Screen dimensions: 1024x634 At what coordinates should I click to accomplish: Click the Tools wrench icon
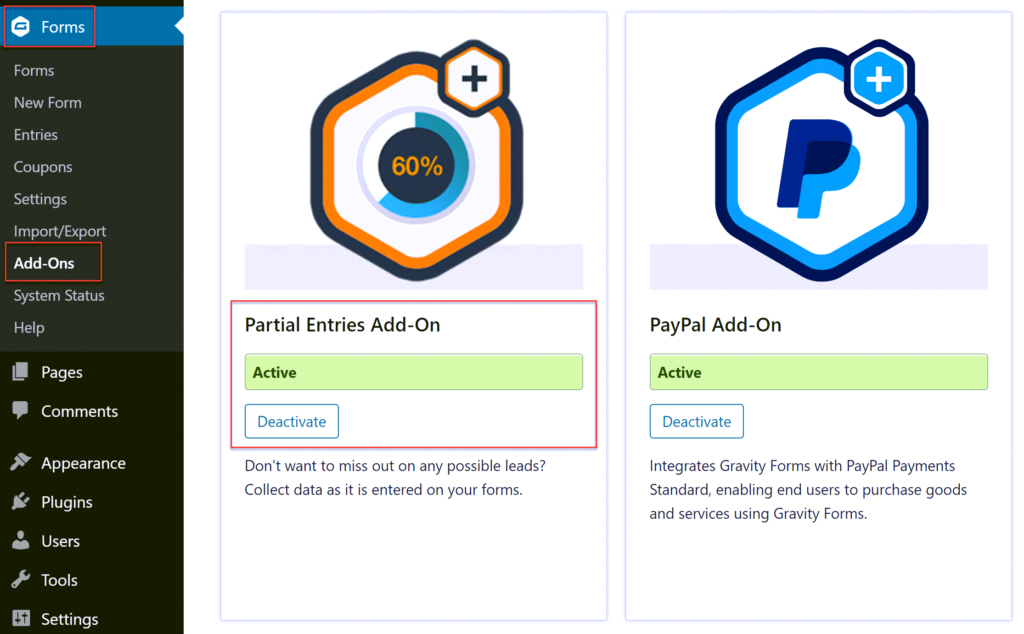point(22,579)
